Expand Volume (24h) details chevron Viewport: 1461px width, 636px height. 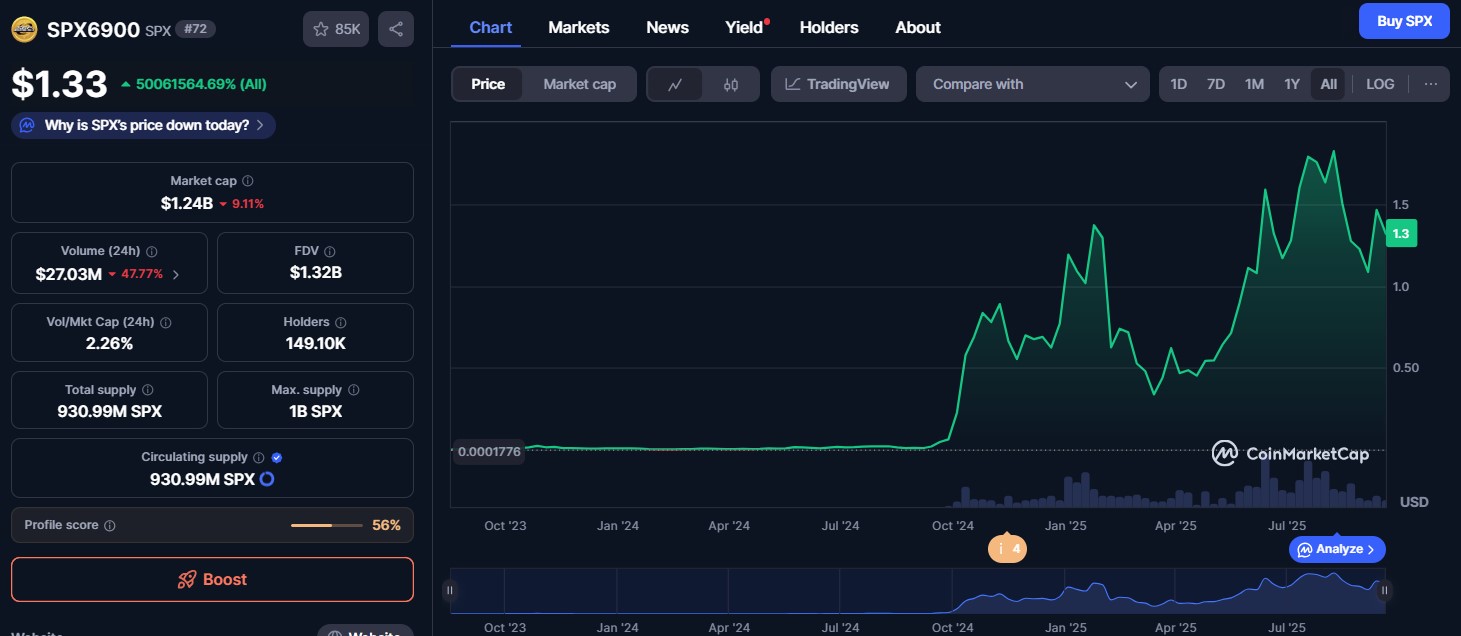point(176,274)
